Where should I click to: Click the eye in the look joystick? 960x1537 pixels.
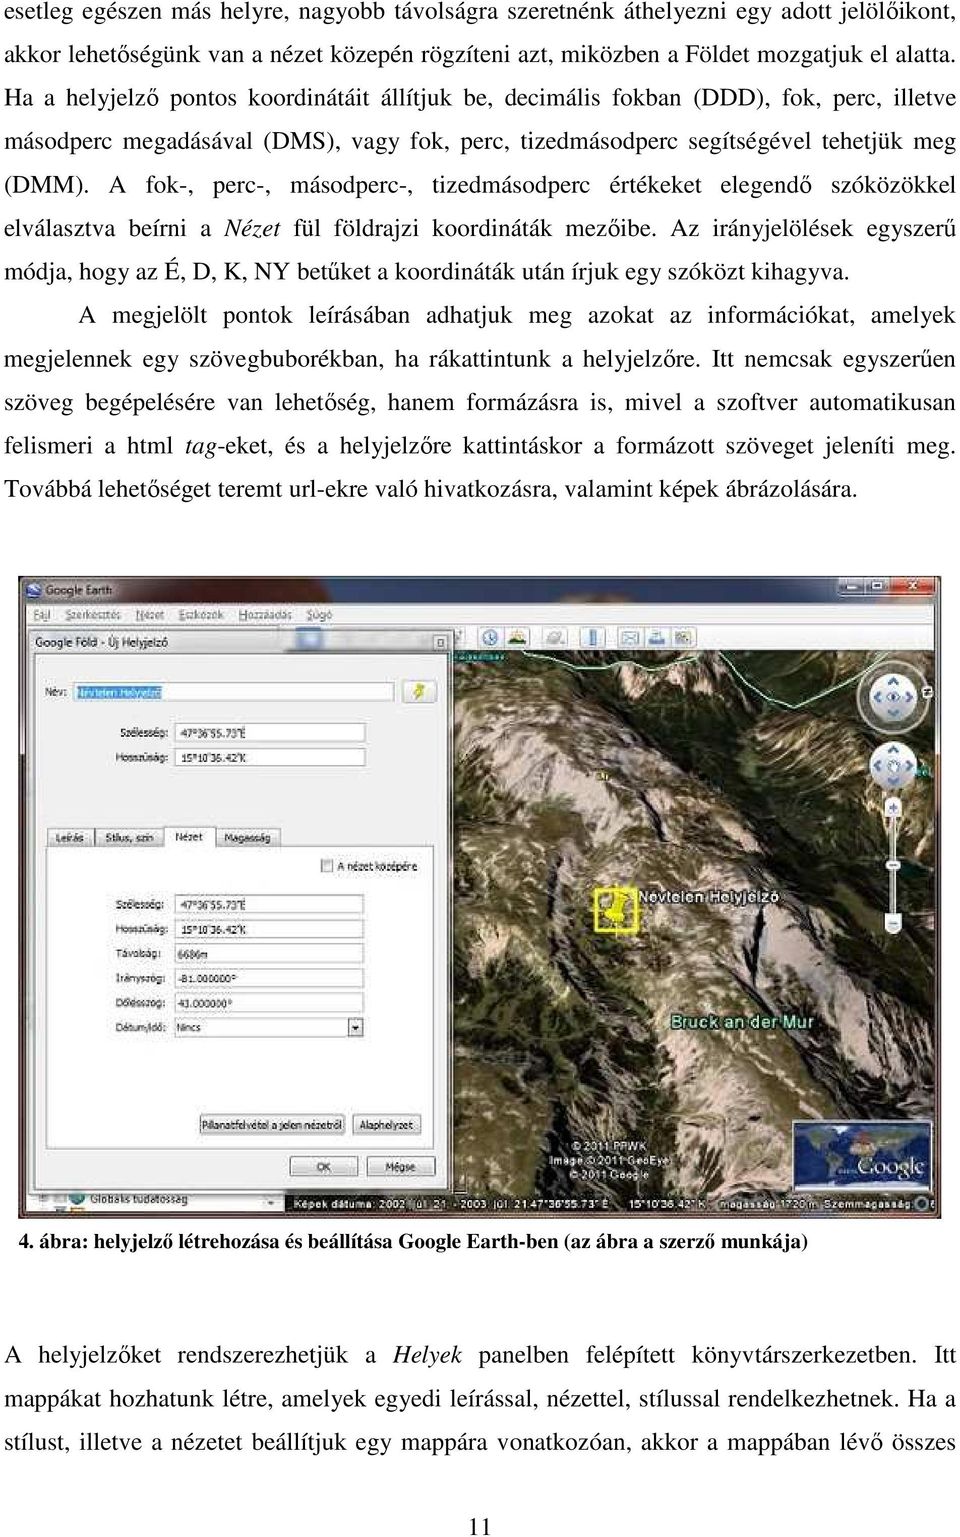pyautogui.click(x=893, y=695)
